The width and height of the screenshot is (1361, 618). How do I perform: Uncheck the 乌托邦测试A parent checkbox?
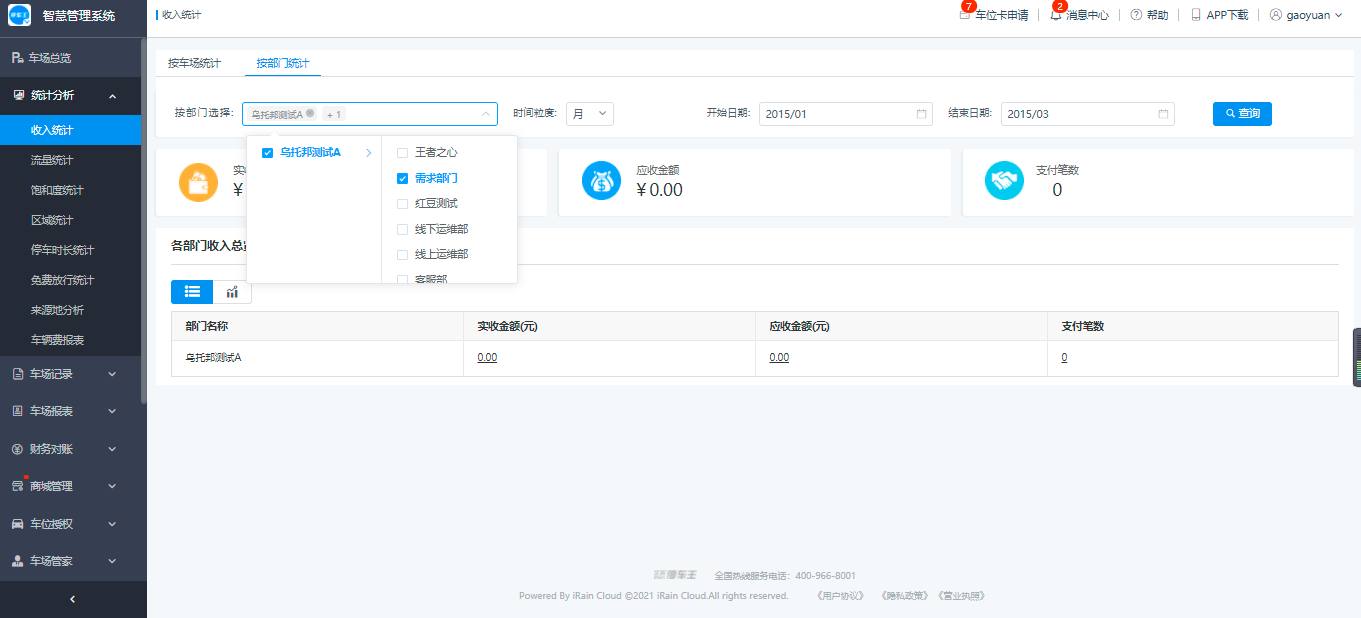coord(267,153)
